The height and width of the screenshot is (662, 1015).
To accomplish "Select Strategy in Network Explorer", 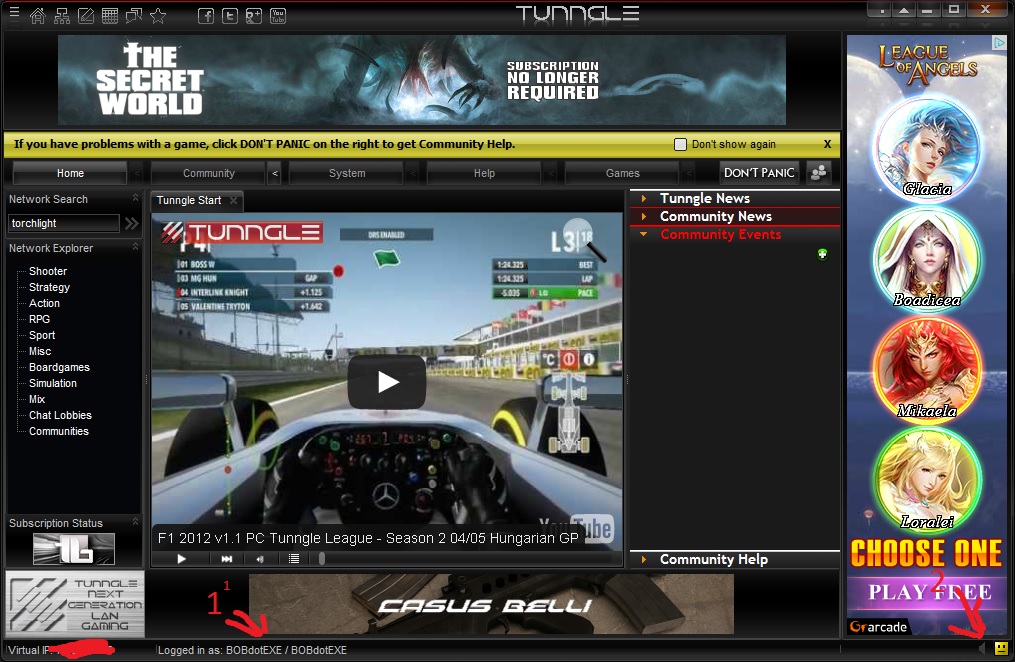I will 49,287.
